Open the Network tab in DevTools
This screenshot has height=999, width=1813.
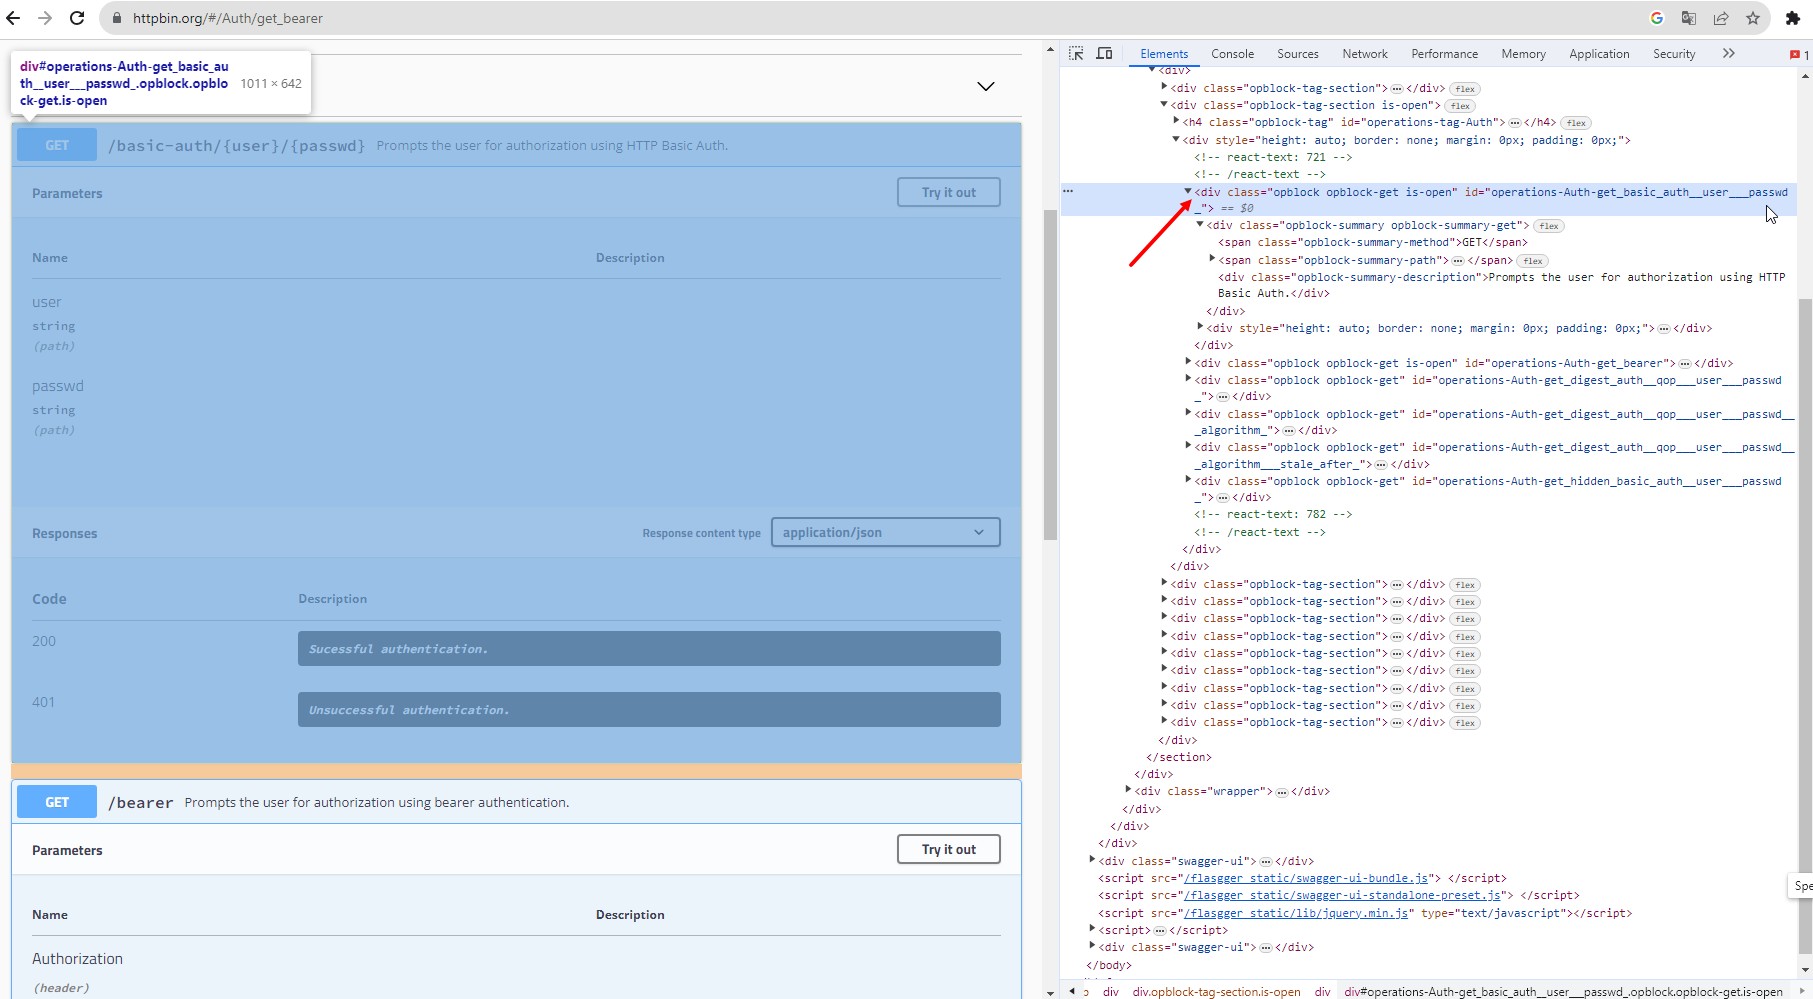coord(1364,54)
